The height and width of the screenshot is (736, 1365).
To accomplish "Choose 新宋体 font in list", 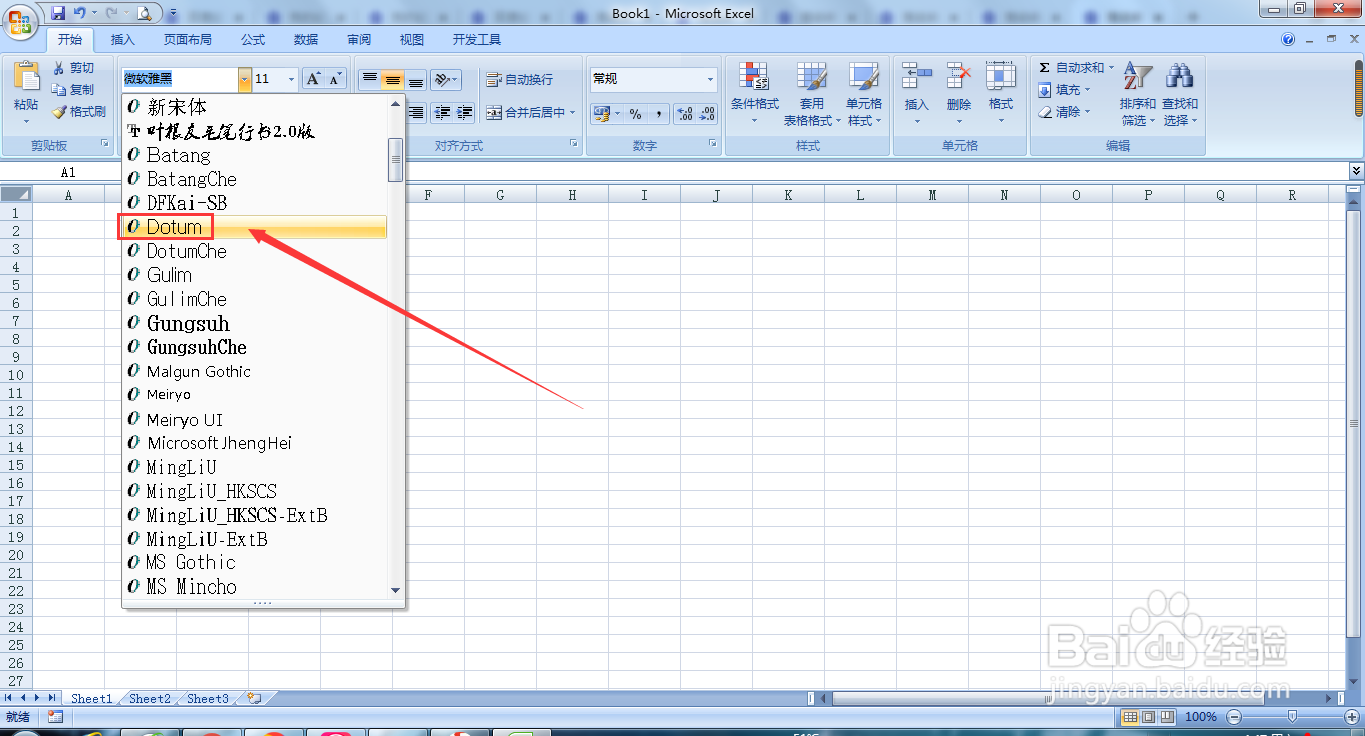I will [255, 107].
